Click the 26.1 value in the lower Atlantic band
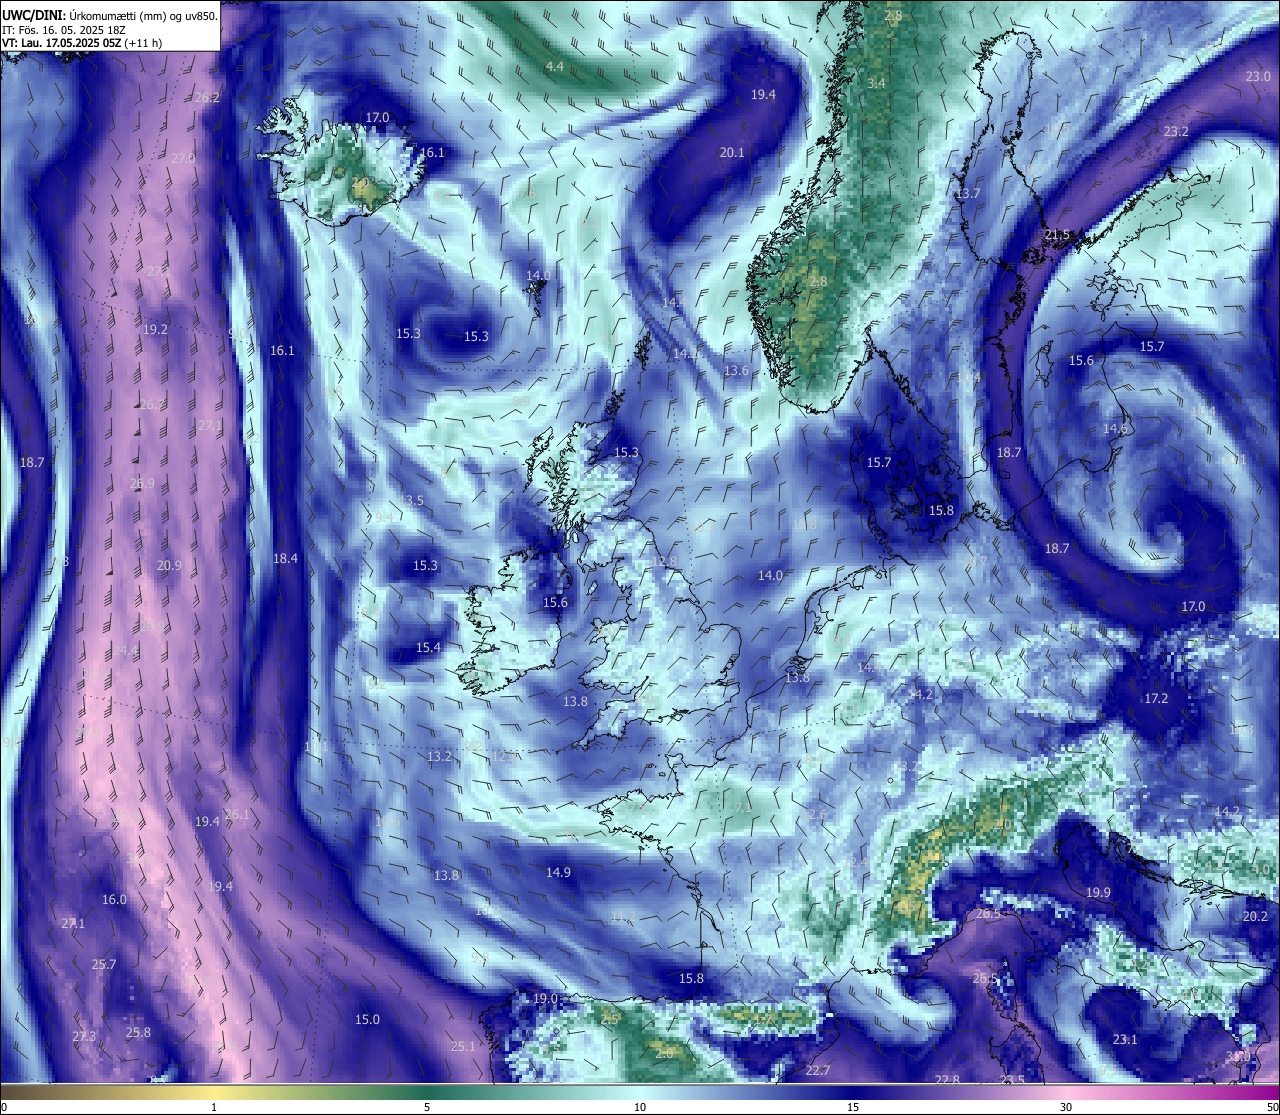This screenshot has width=1280, height=1115. click(x=237, y=815)
